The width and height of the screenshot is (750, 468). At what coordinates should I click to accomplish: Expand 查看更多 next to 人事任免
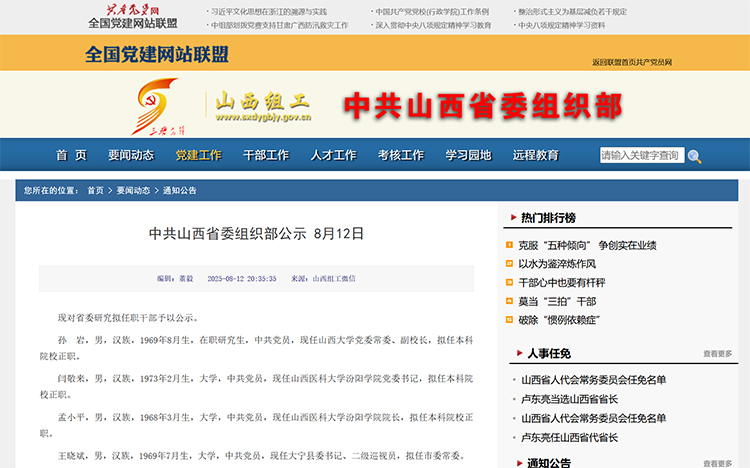[717, 354]
